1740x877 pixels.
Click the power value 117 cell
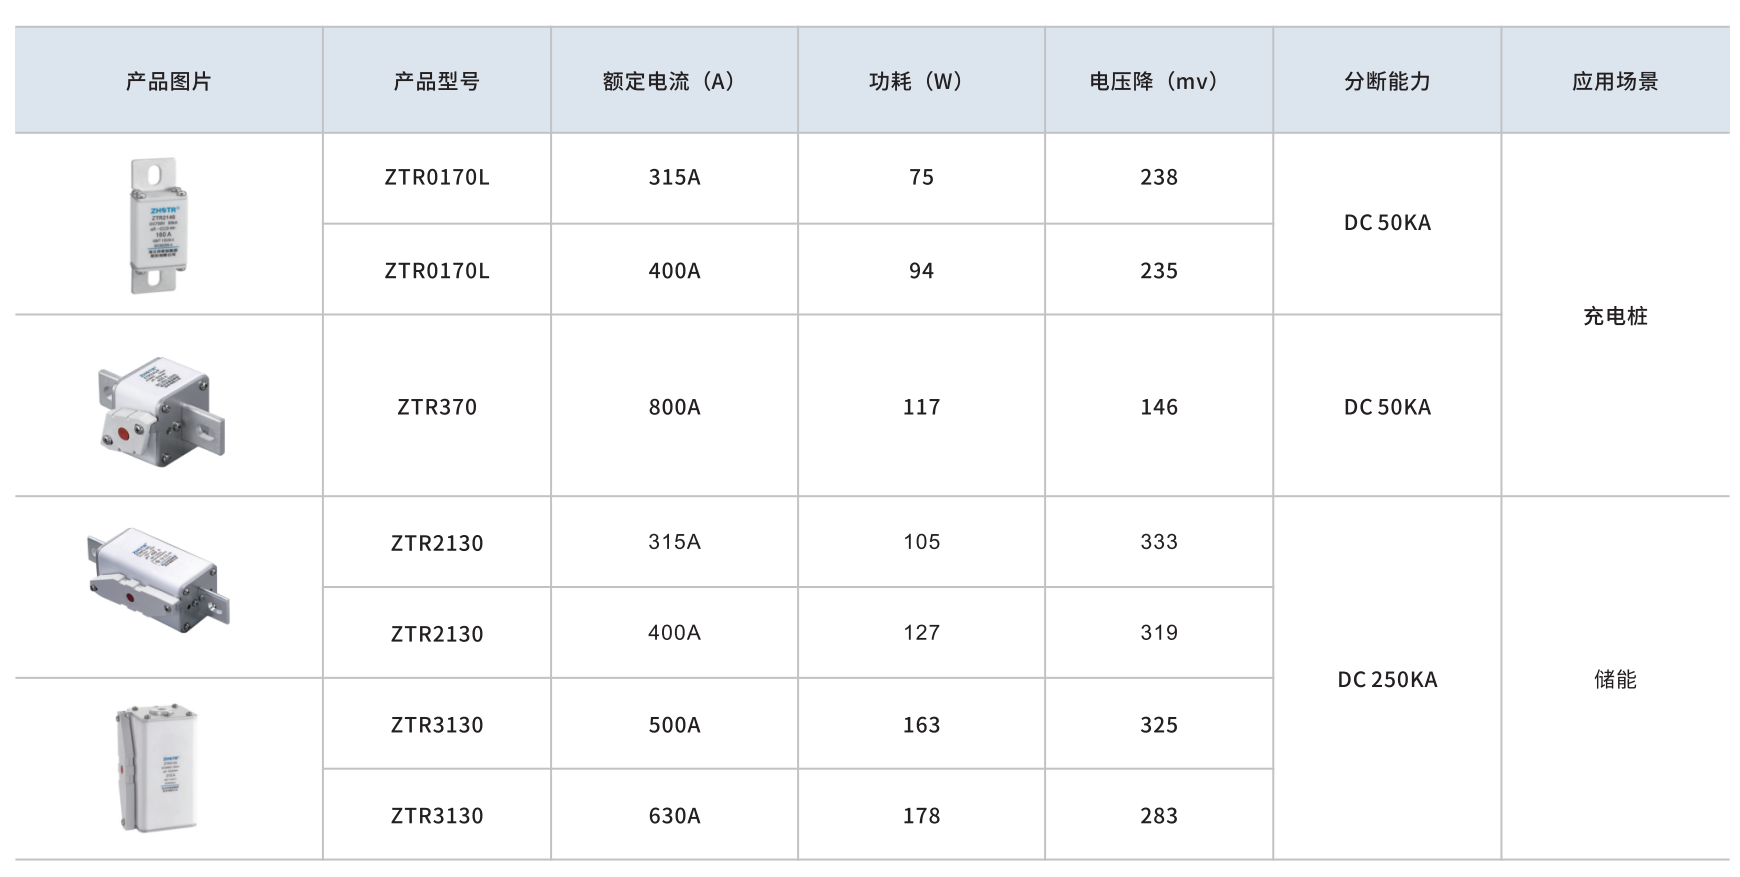(921, 407)
